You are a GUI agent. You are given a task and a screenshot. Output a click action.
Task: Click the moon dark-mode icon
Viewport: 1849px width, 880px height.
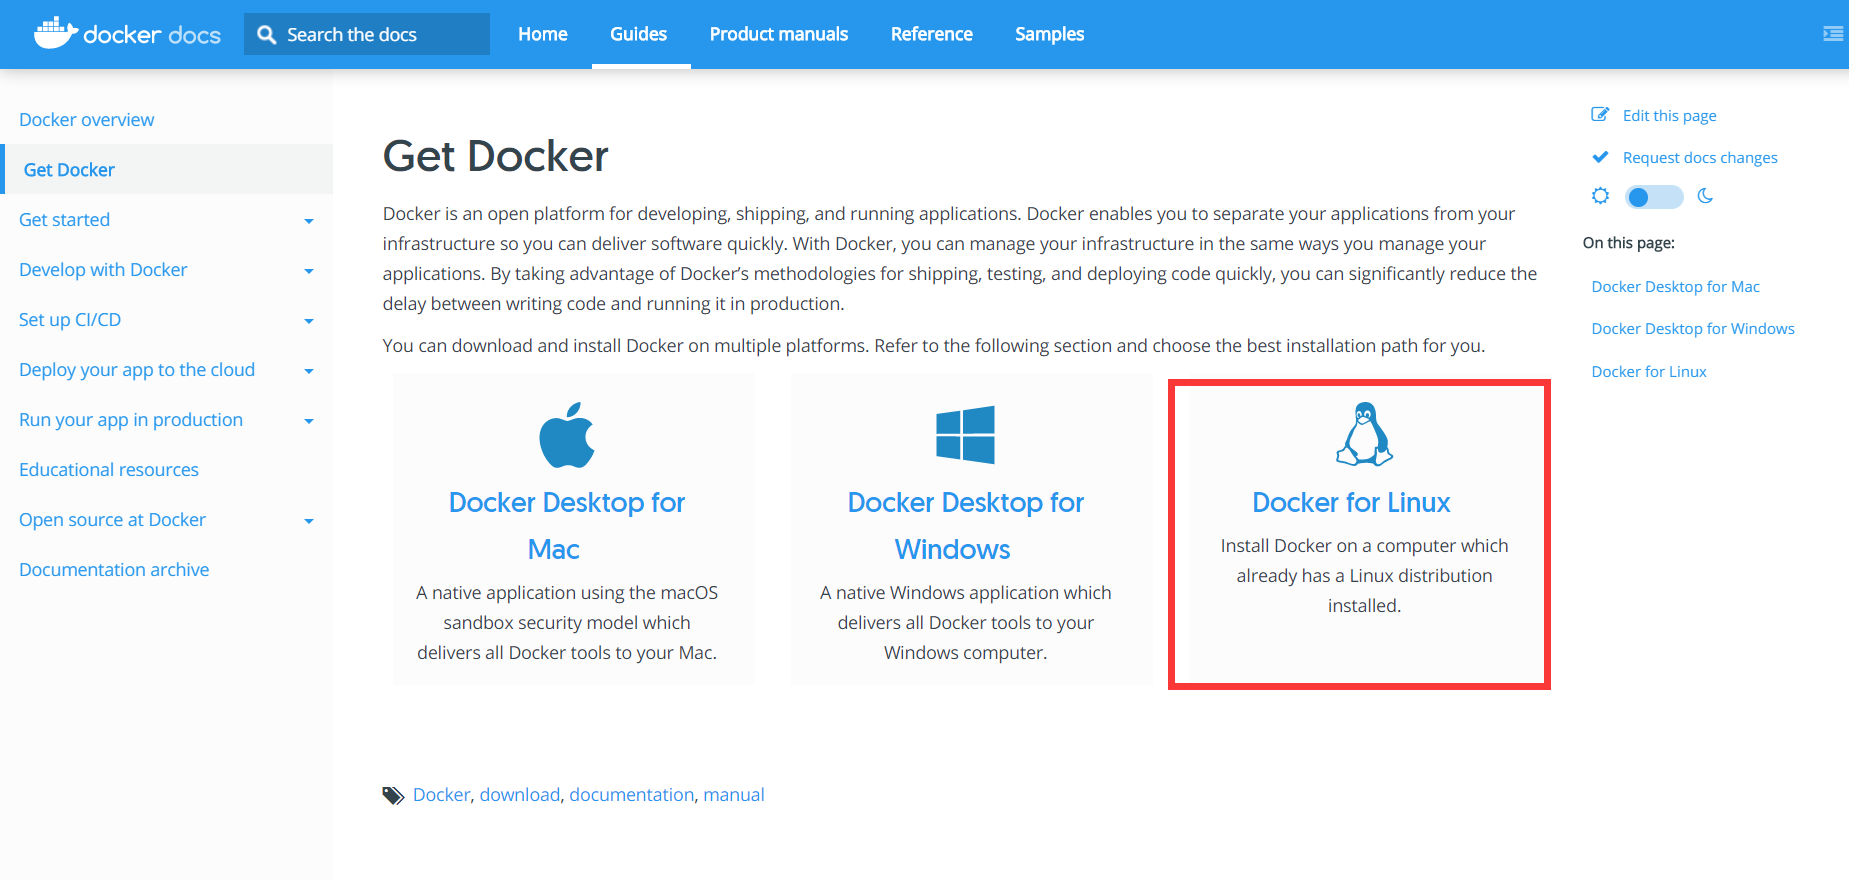[x=1705, y=196]
